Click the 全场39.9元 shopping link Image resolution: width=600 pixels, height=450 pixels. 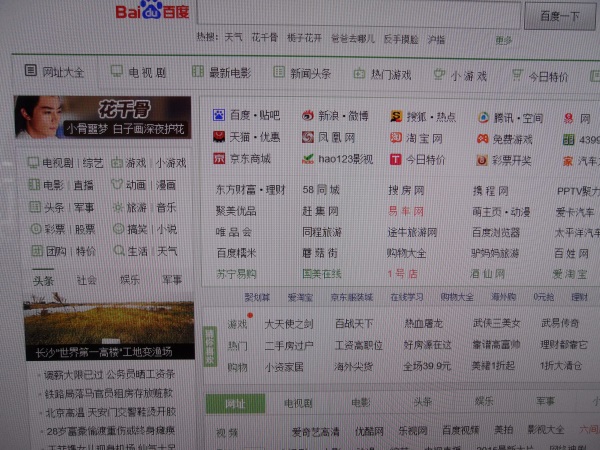(x=427, y=367)
